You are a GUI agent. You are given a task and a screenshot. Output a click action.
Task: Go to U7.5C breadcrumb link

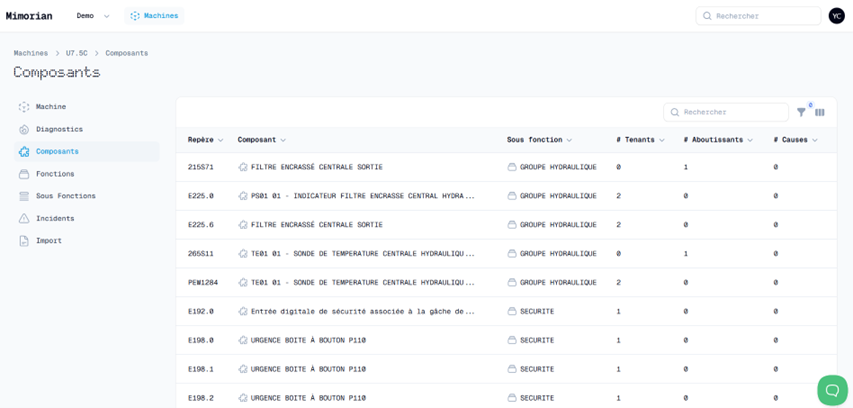pos(77,53)
